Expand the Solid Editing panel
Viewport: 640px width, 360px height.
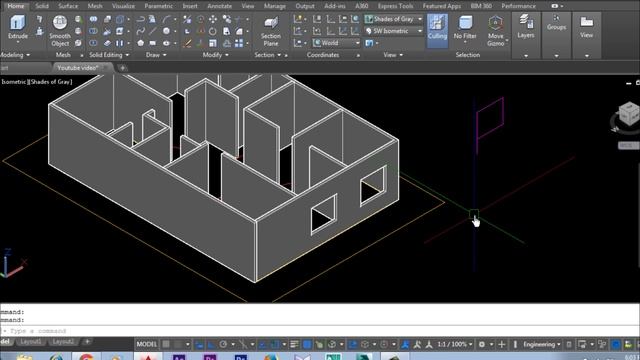point(109,55)
